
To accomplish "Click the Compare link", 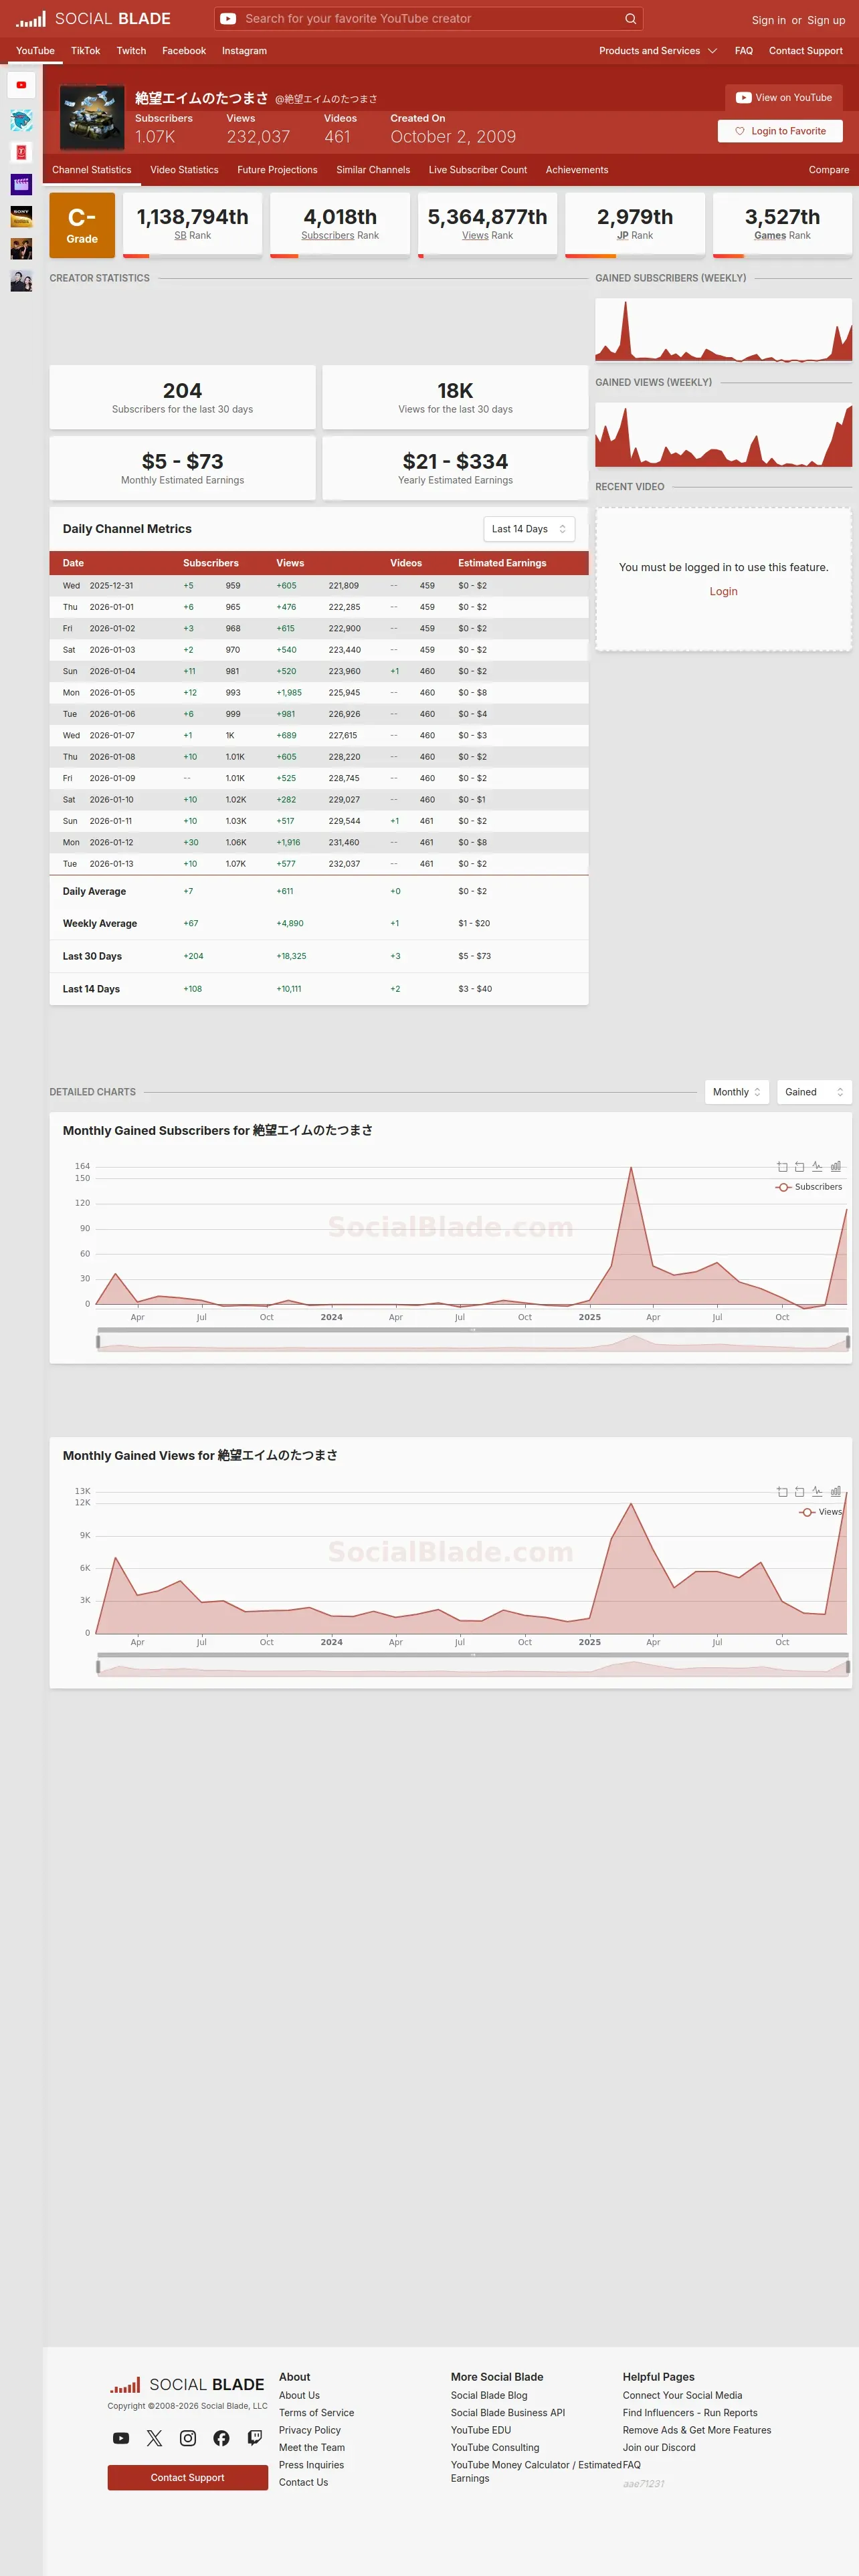I will (829, 170).
